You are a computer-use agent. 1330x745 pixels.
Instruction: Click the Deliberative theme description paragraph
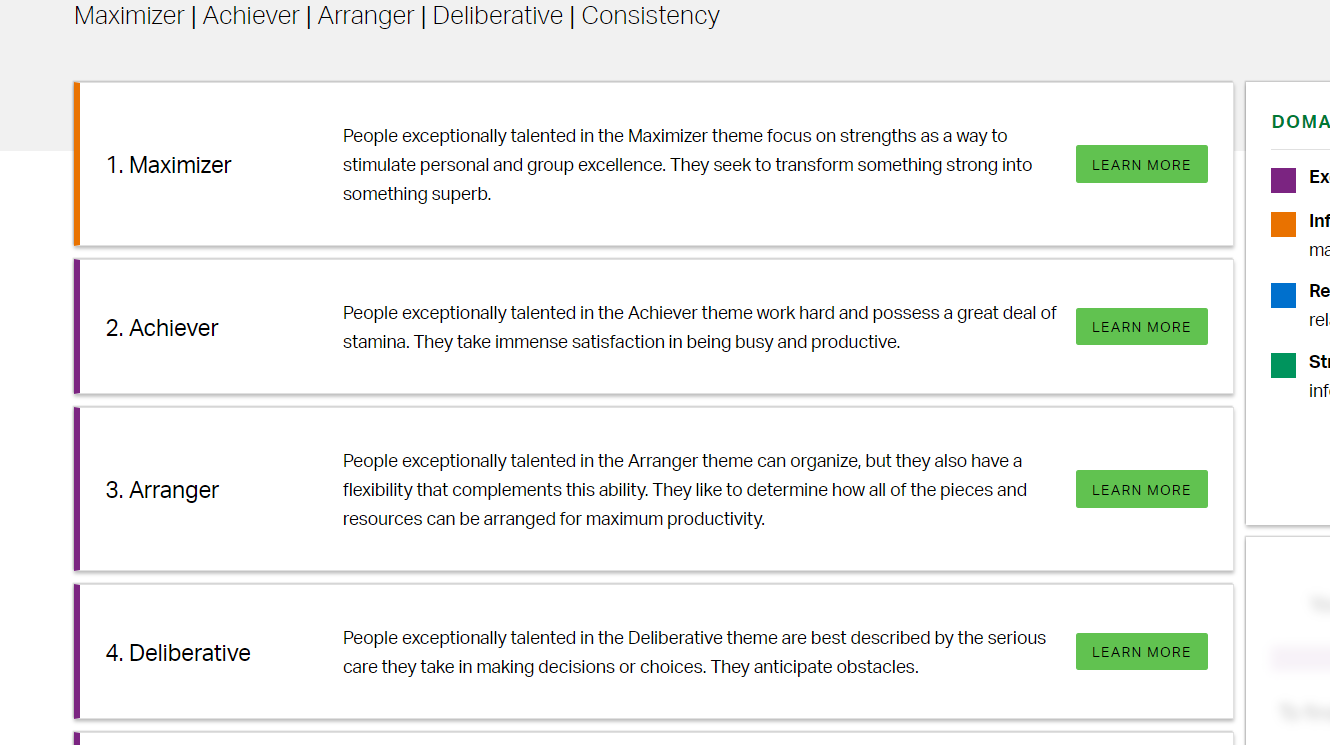click(695, 652)
